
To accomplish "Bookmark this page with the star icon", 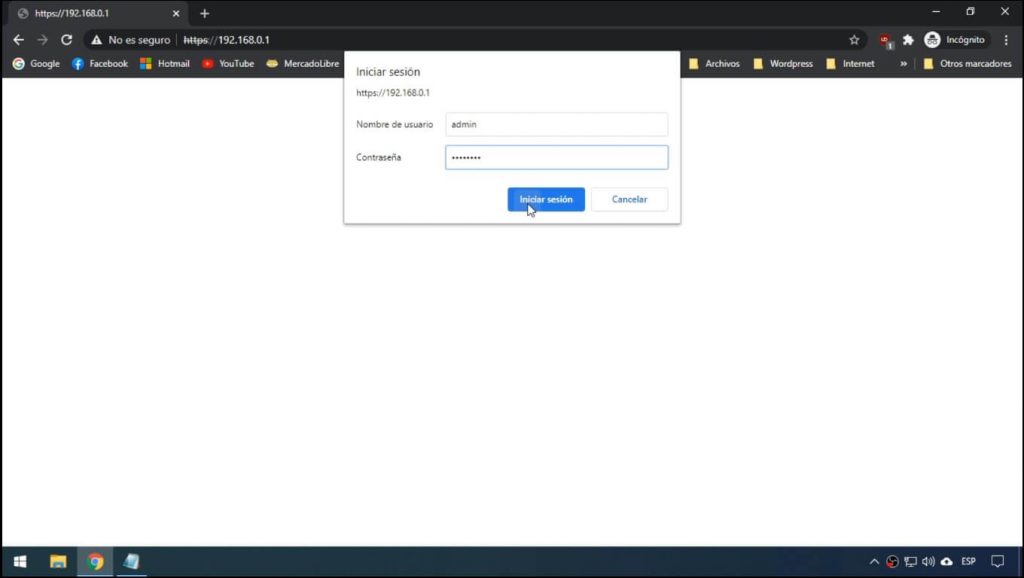I will coord(854,39).
